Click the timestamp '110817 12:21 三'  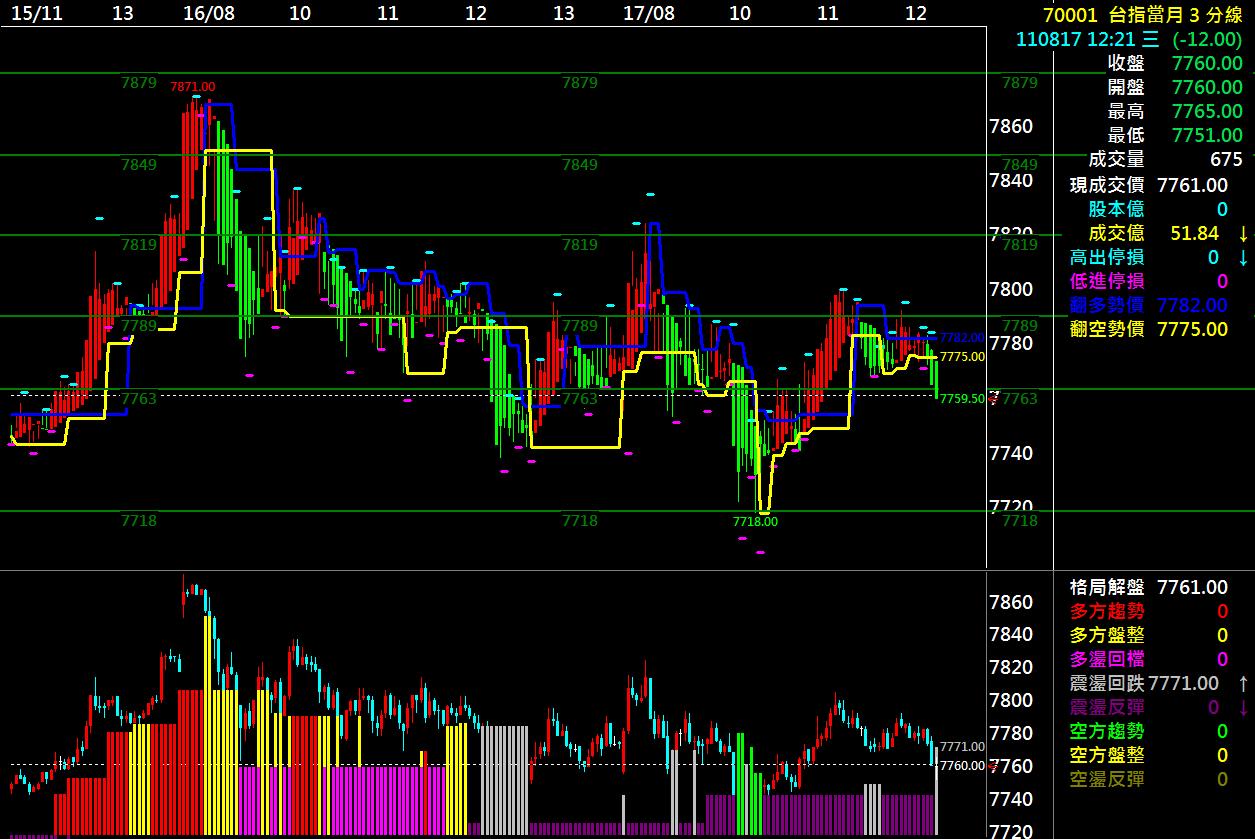1088,39
